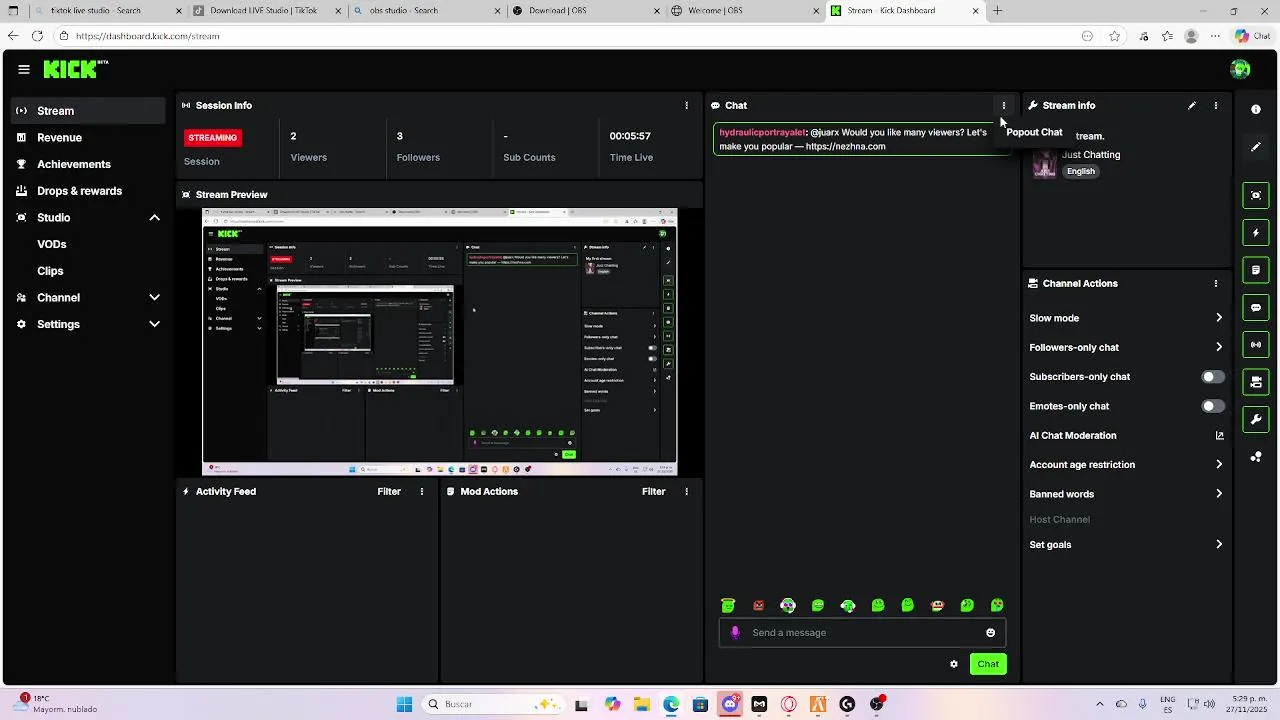Toggle the broadcast signal widget icon

click(x=1256, y=345)
